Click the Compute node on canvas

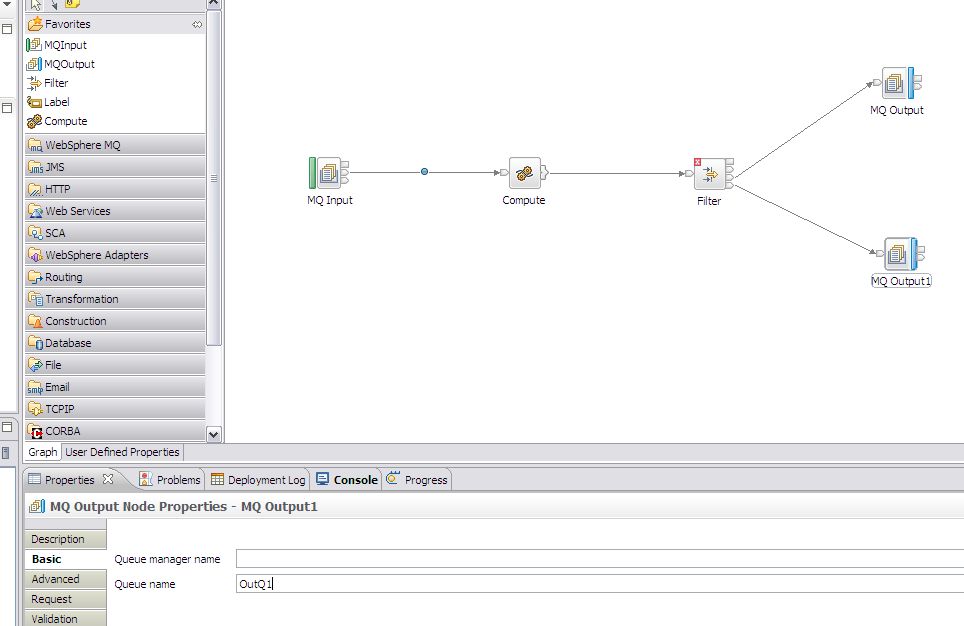[x=524, y=173]
